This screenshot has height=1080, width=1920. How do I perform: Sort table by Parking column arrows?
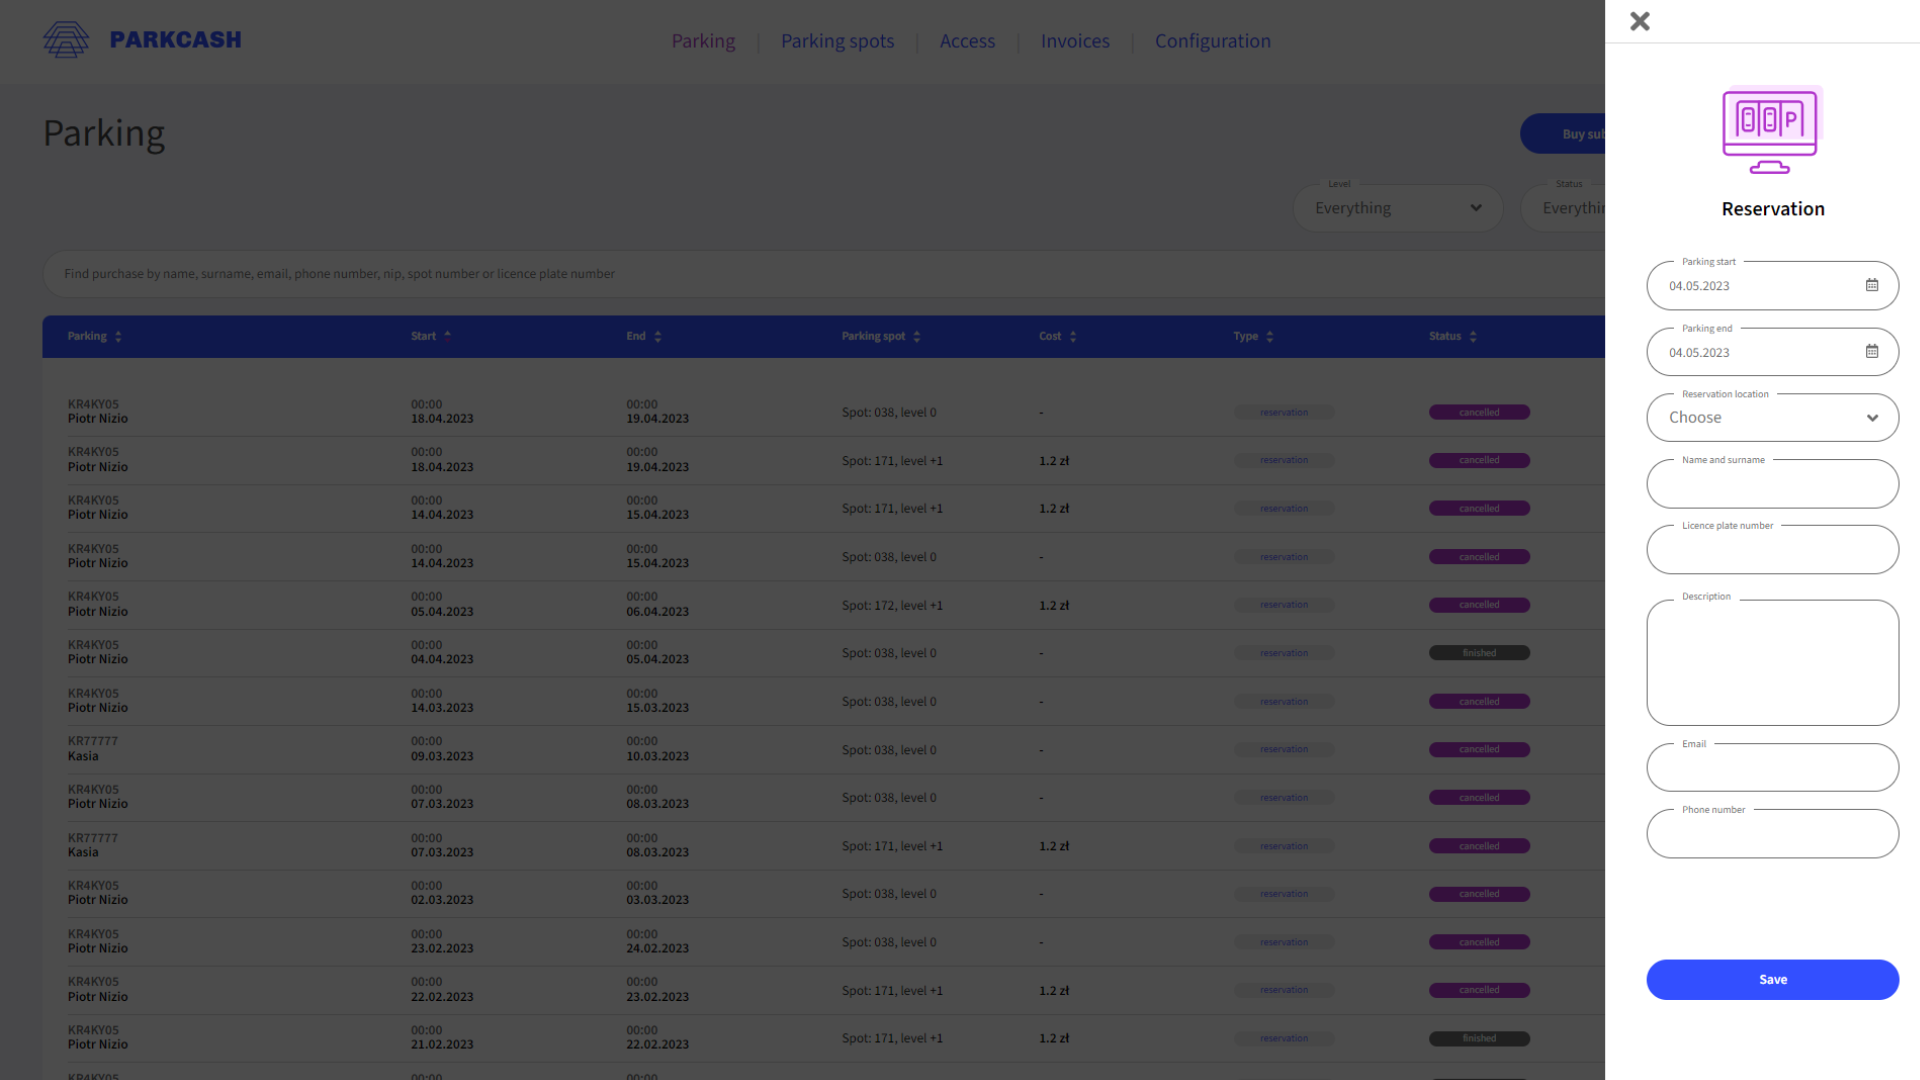pyautogui.click(x=118, y=336)
